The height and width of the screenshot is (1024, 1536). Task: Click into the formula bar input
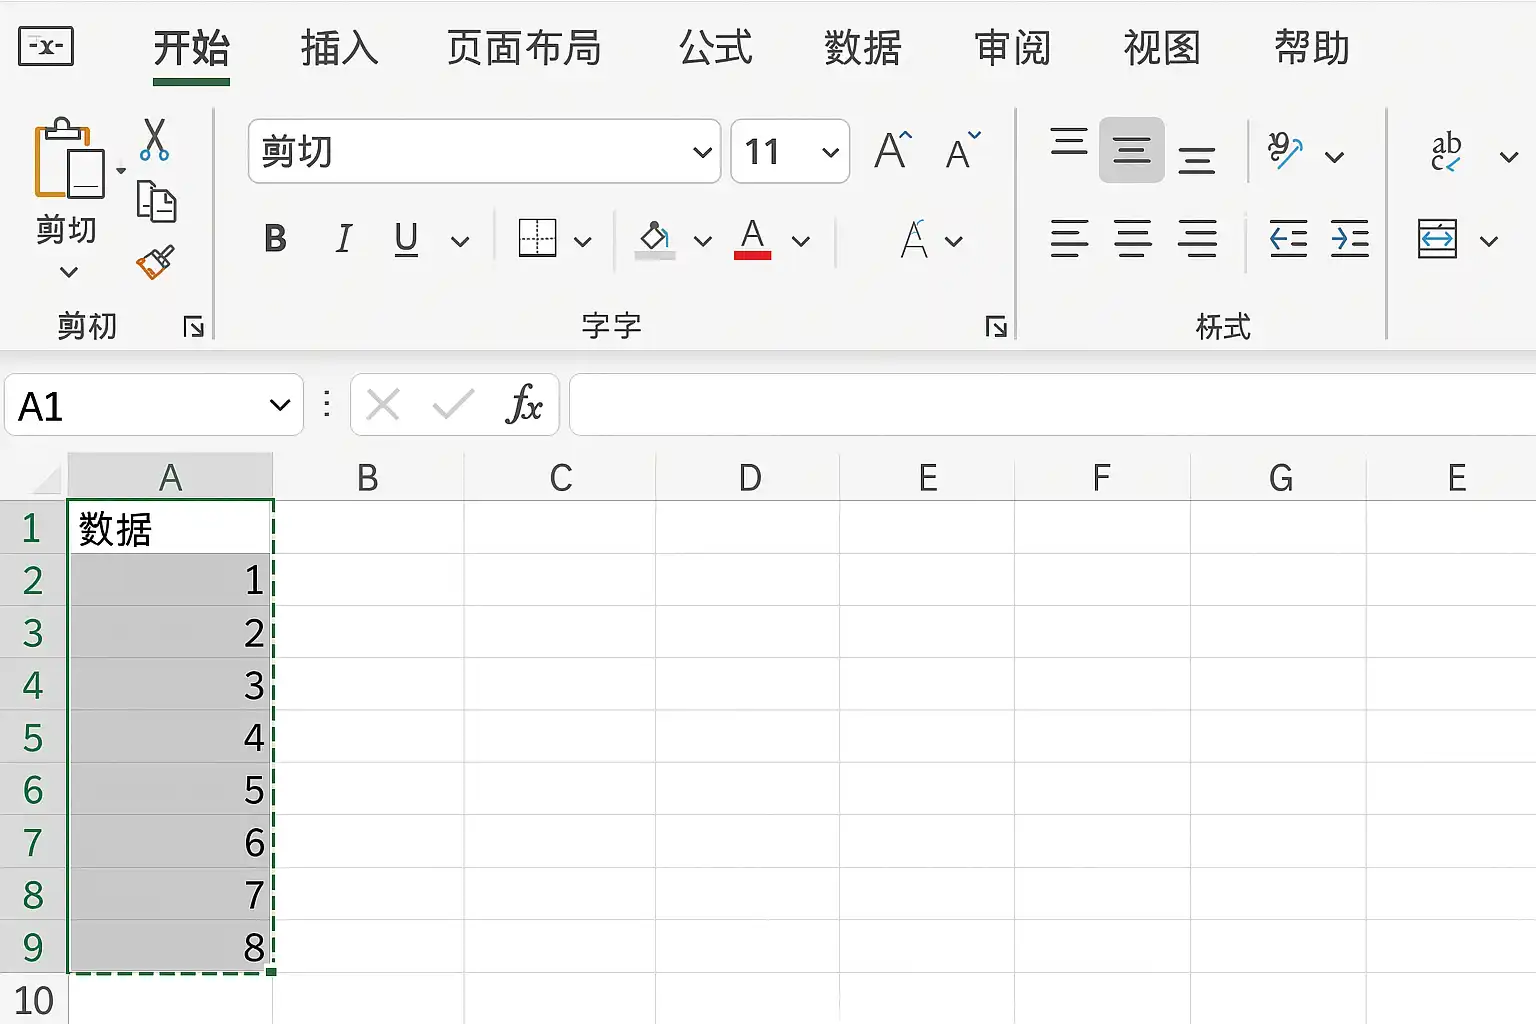[1052, 405]
